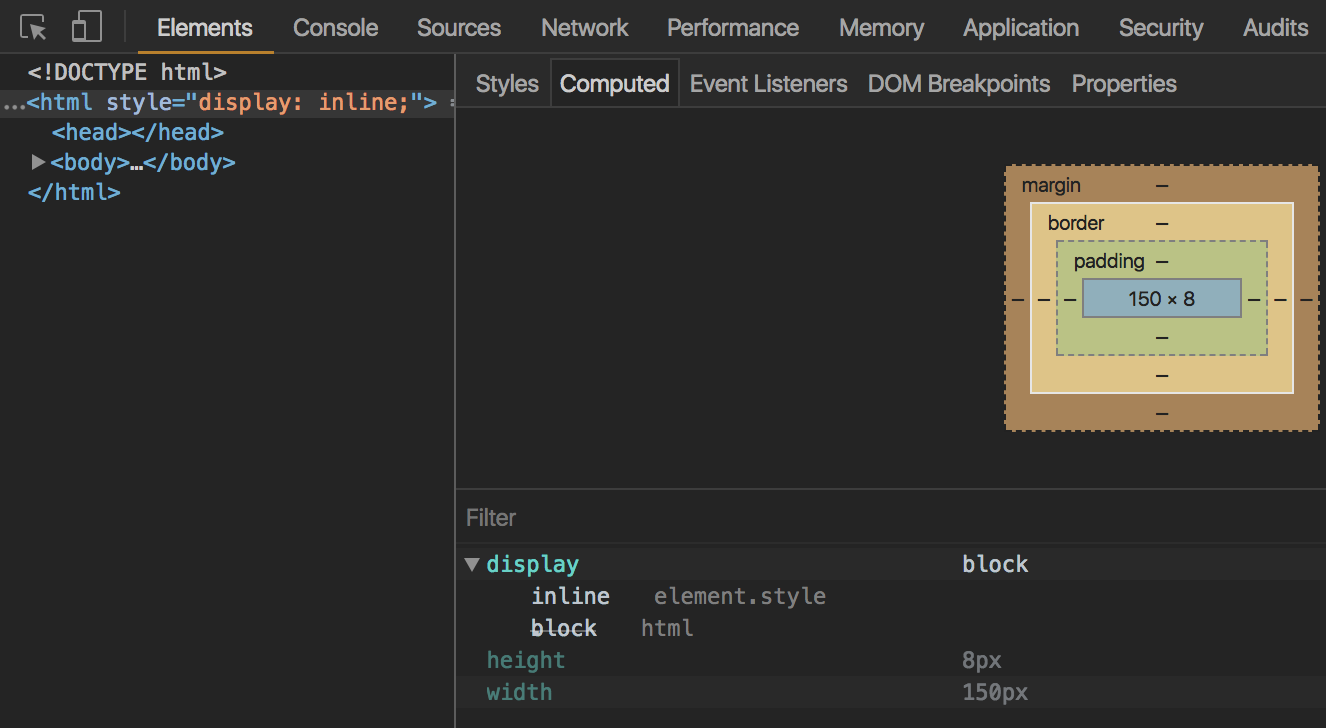Open the Console tab

(335, 28)
